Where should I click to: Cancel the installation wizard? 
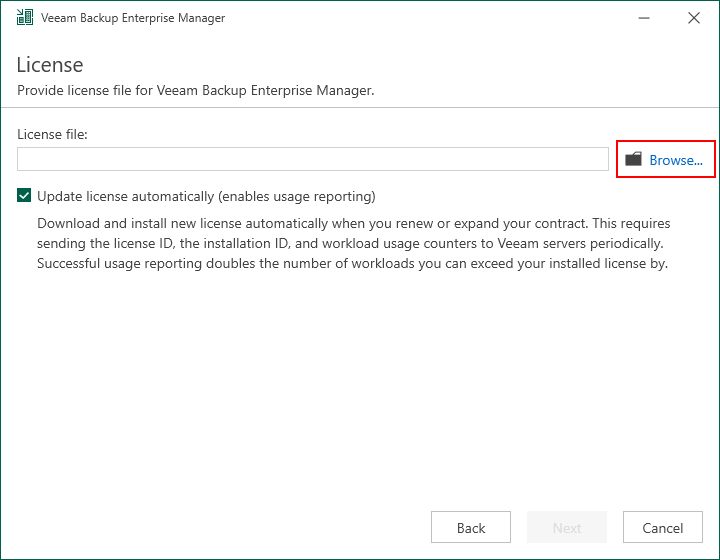click(663, 527)
